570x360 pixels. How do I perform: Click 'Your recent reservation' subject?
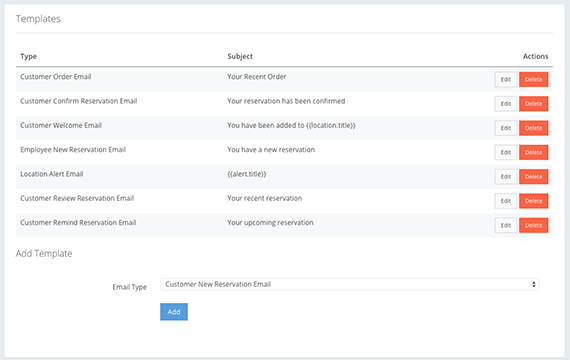point(265,198)
